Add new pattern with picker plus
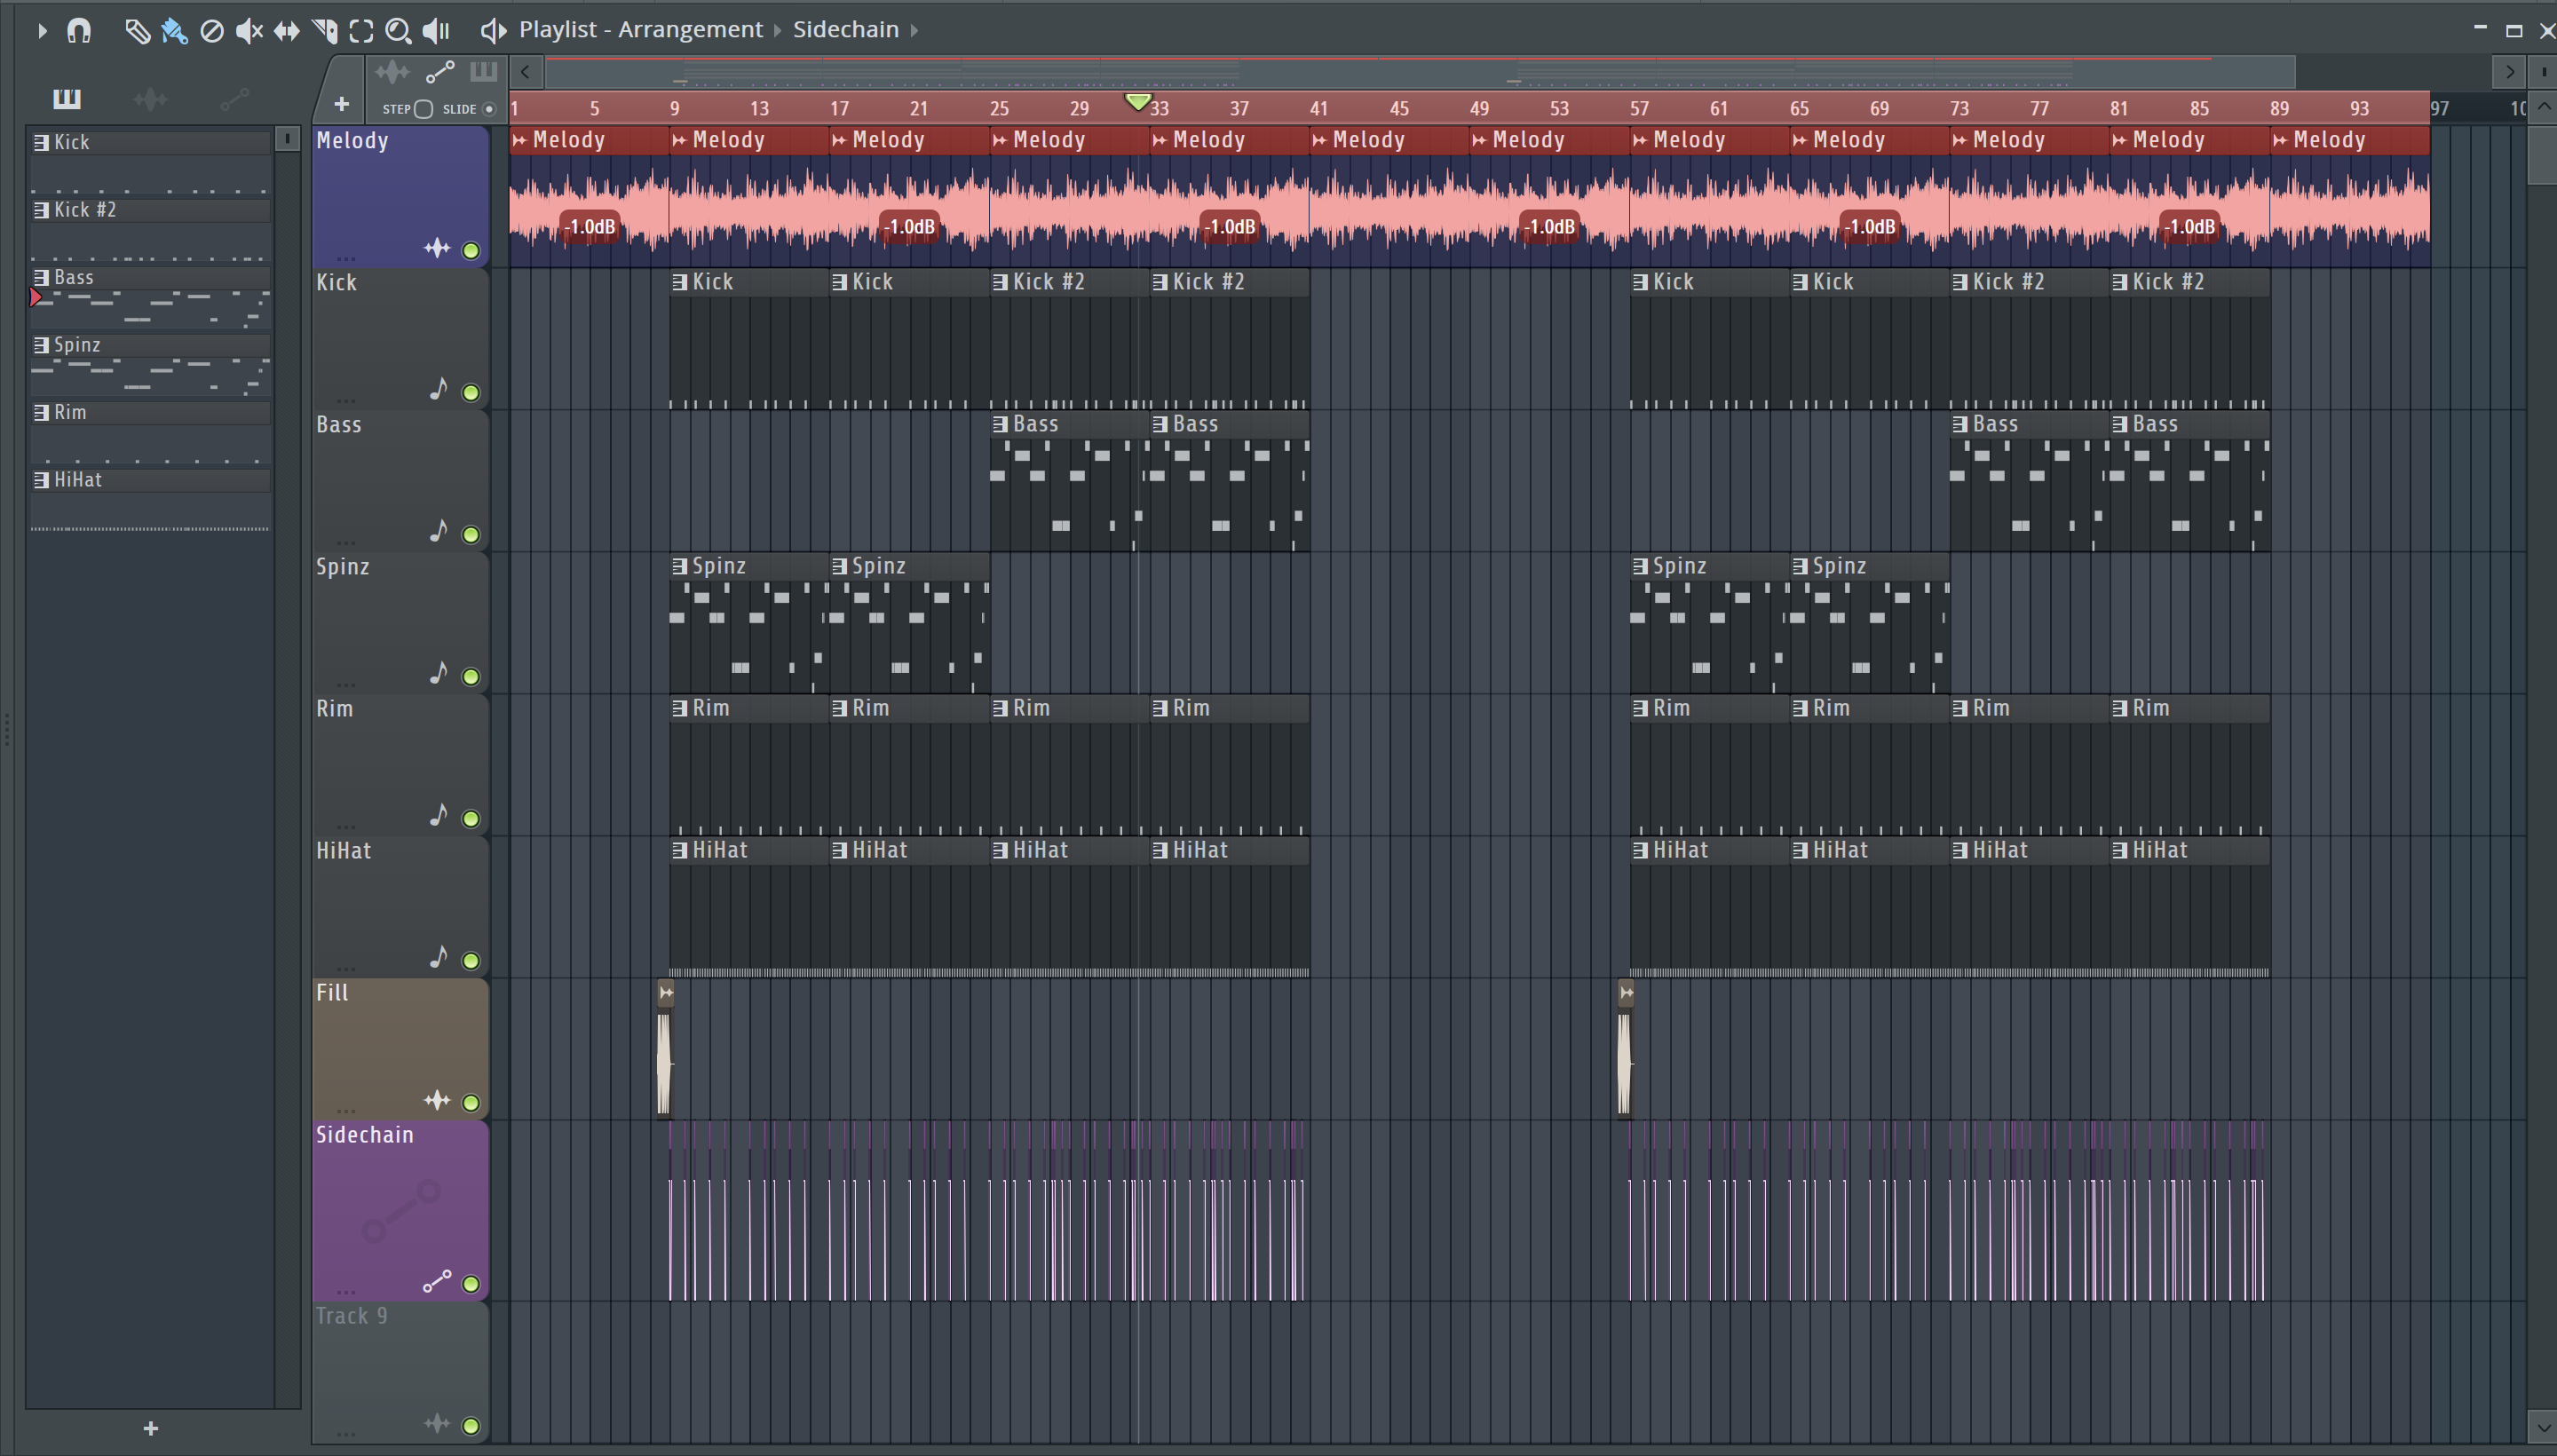The height and width of the screenshot is (1456, 2557). 151,1428
